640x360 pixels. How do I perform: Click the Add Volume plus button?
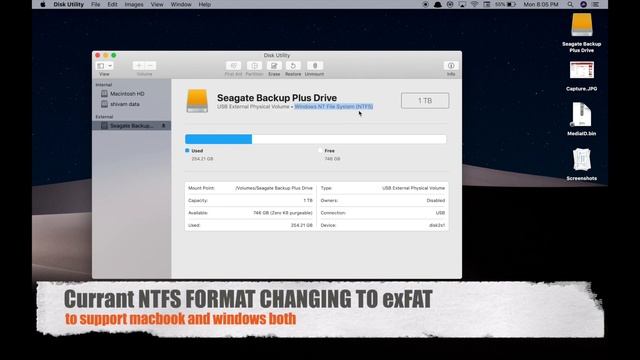[x=139, y=66]
